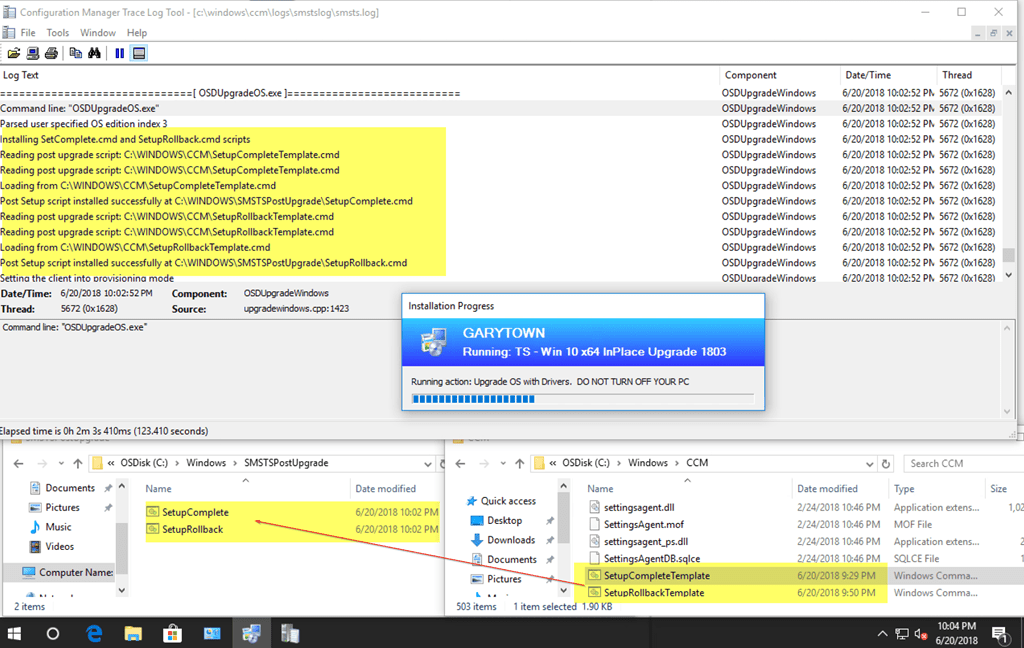Image resolution: width=1024 pixels, height=648 pixels.
Task: Click the Find binoculars toolbar icon
Action: coord(95,53)
